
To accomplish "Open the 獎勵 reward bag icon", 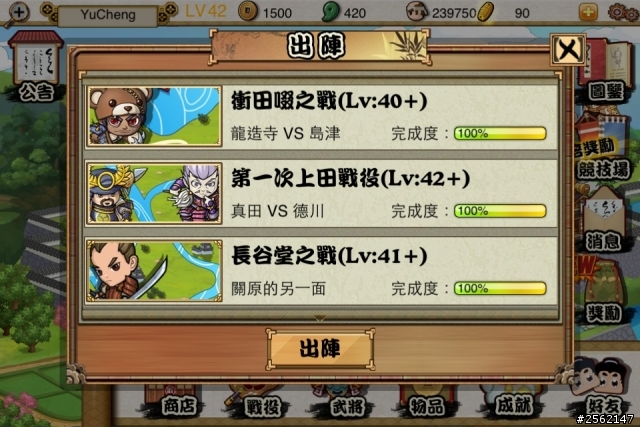I will click(x=604, y=291).
